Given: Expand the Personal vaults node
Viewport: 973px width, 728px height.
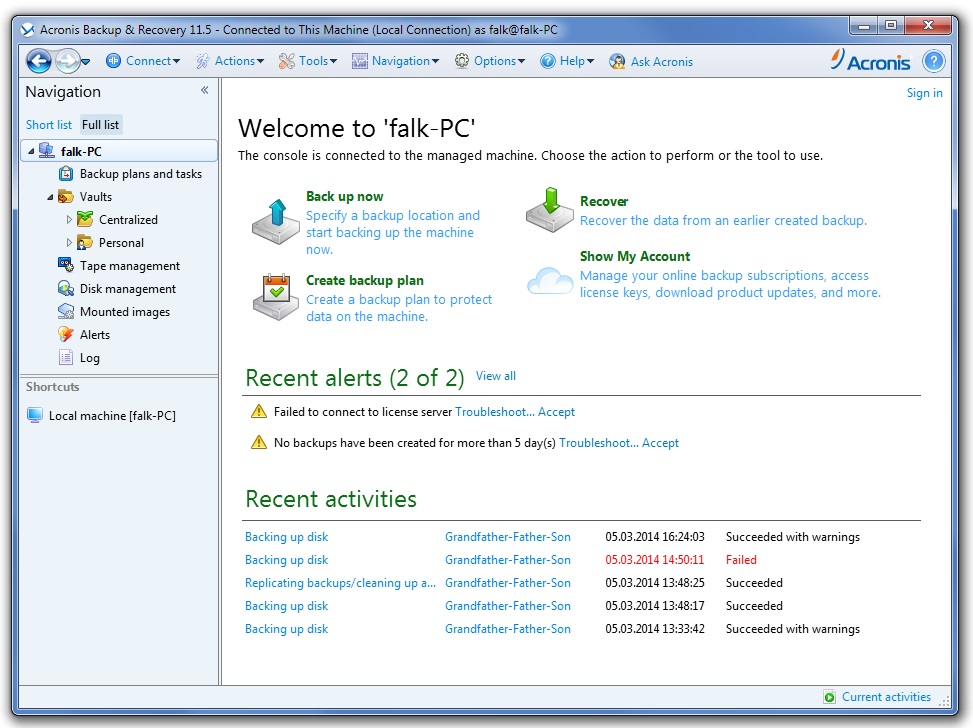Looking at the screenshot, I should [x=69, y=243].
